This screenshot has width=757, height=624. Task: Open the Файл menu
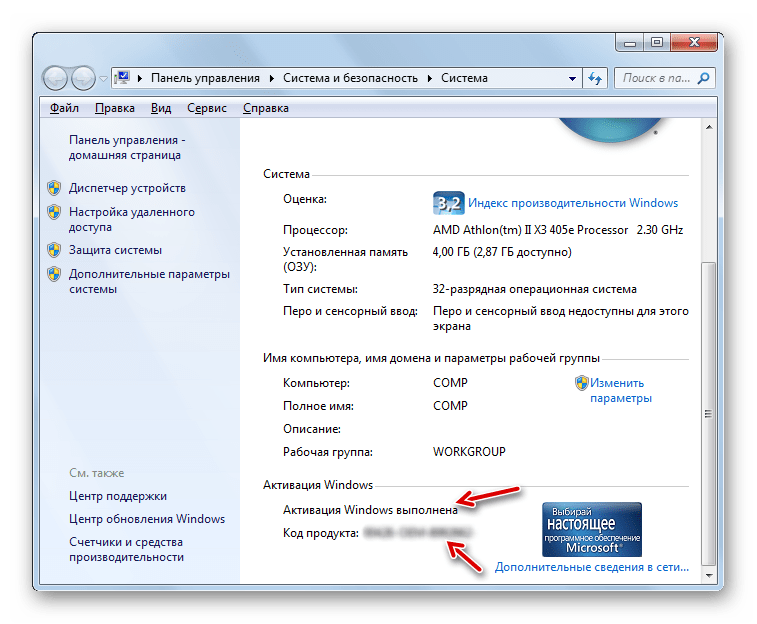64,108
